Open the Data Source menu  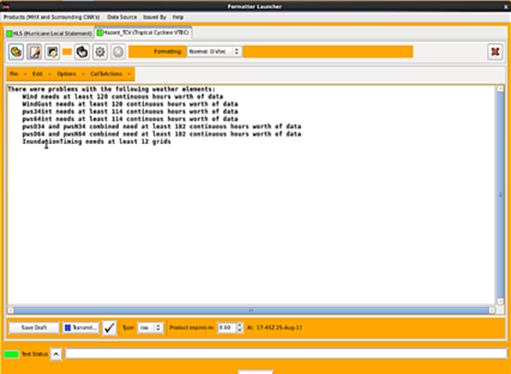122,17
